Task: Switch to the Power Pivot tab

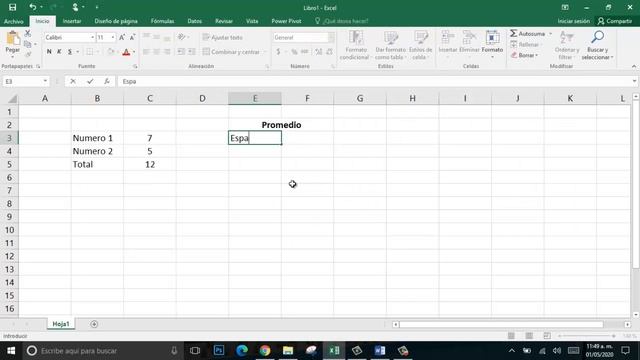Action: click(287, 21)
